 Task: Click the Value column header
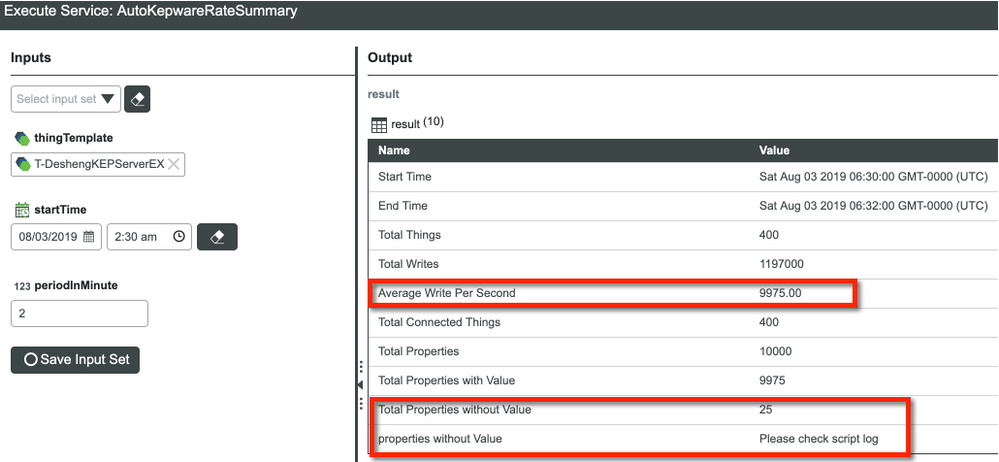coord(774,150)
